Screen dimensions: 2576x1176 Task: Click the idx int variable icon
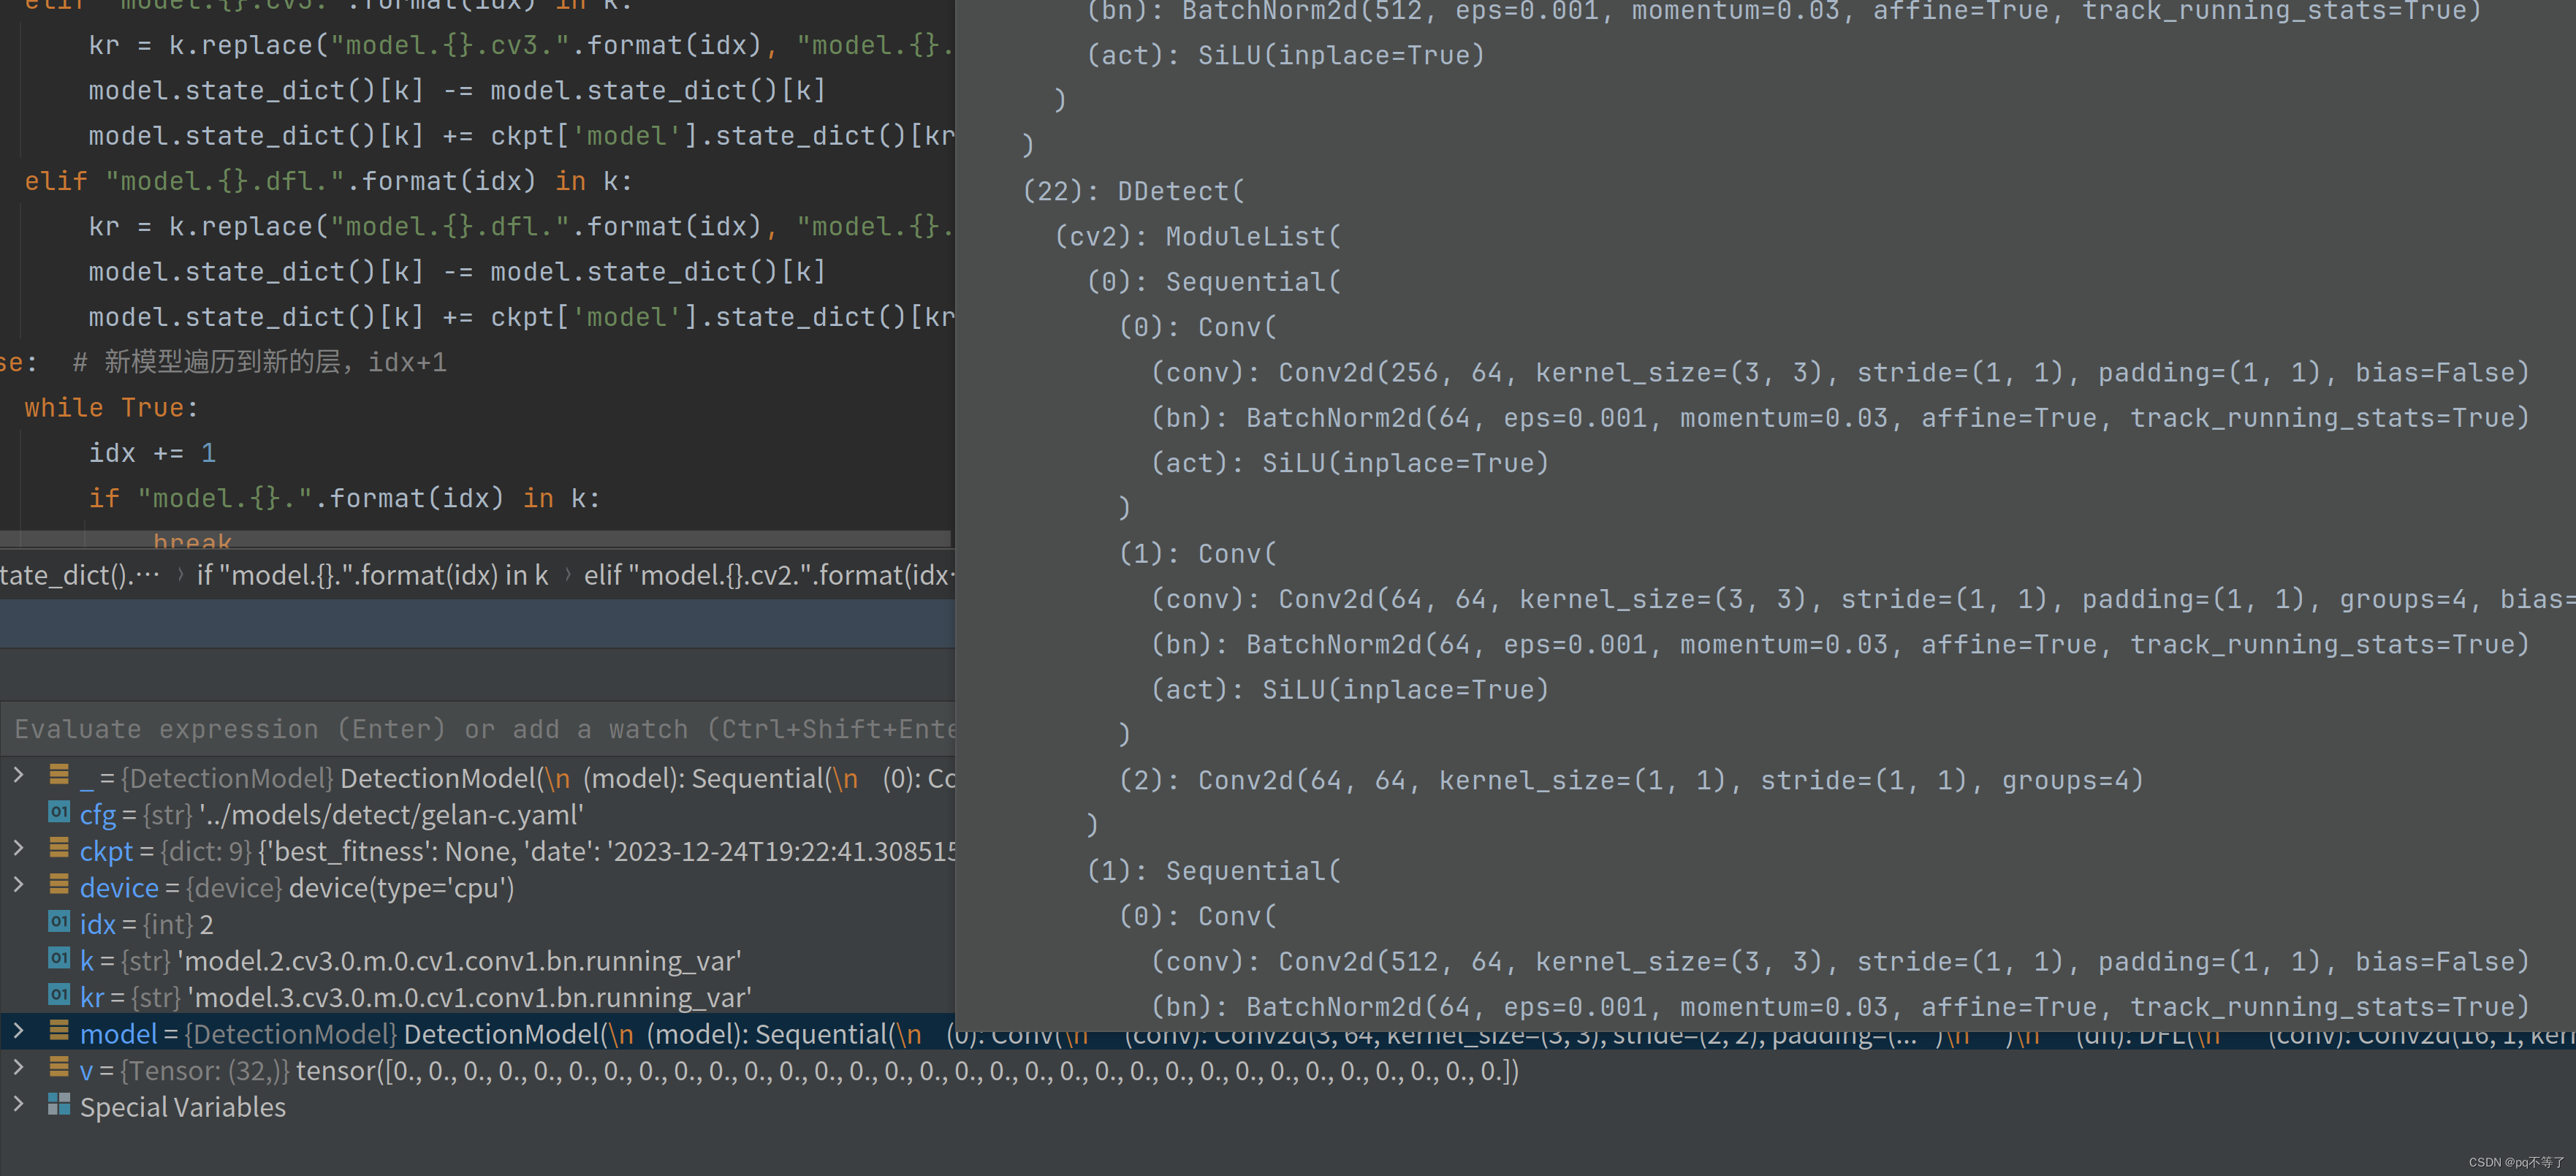point(59,922)
